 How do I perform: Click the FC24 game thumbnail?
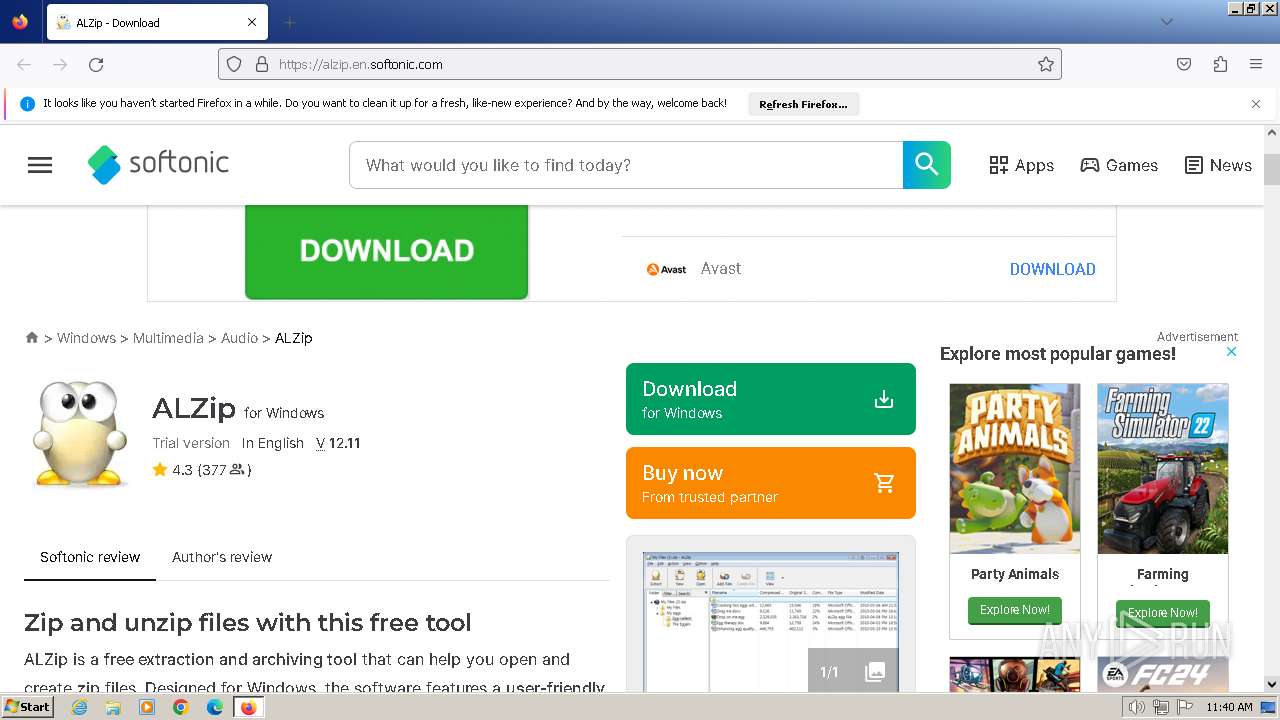click(1163, 675)
